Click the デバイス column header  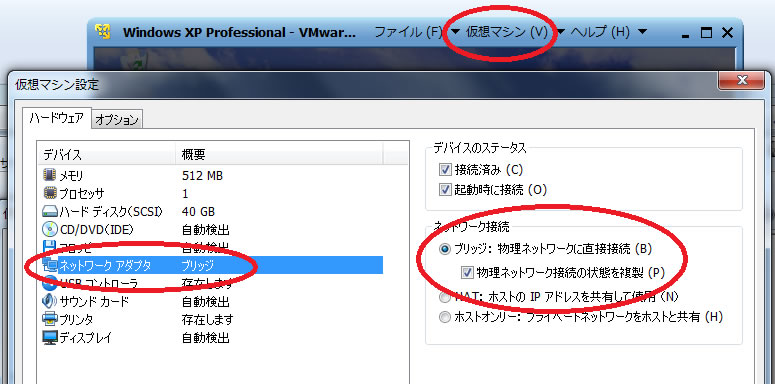106,155
